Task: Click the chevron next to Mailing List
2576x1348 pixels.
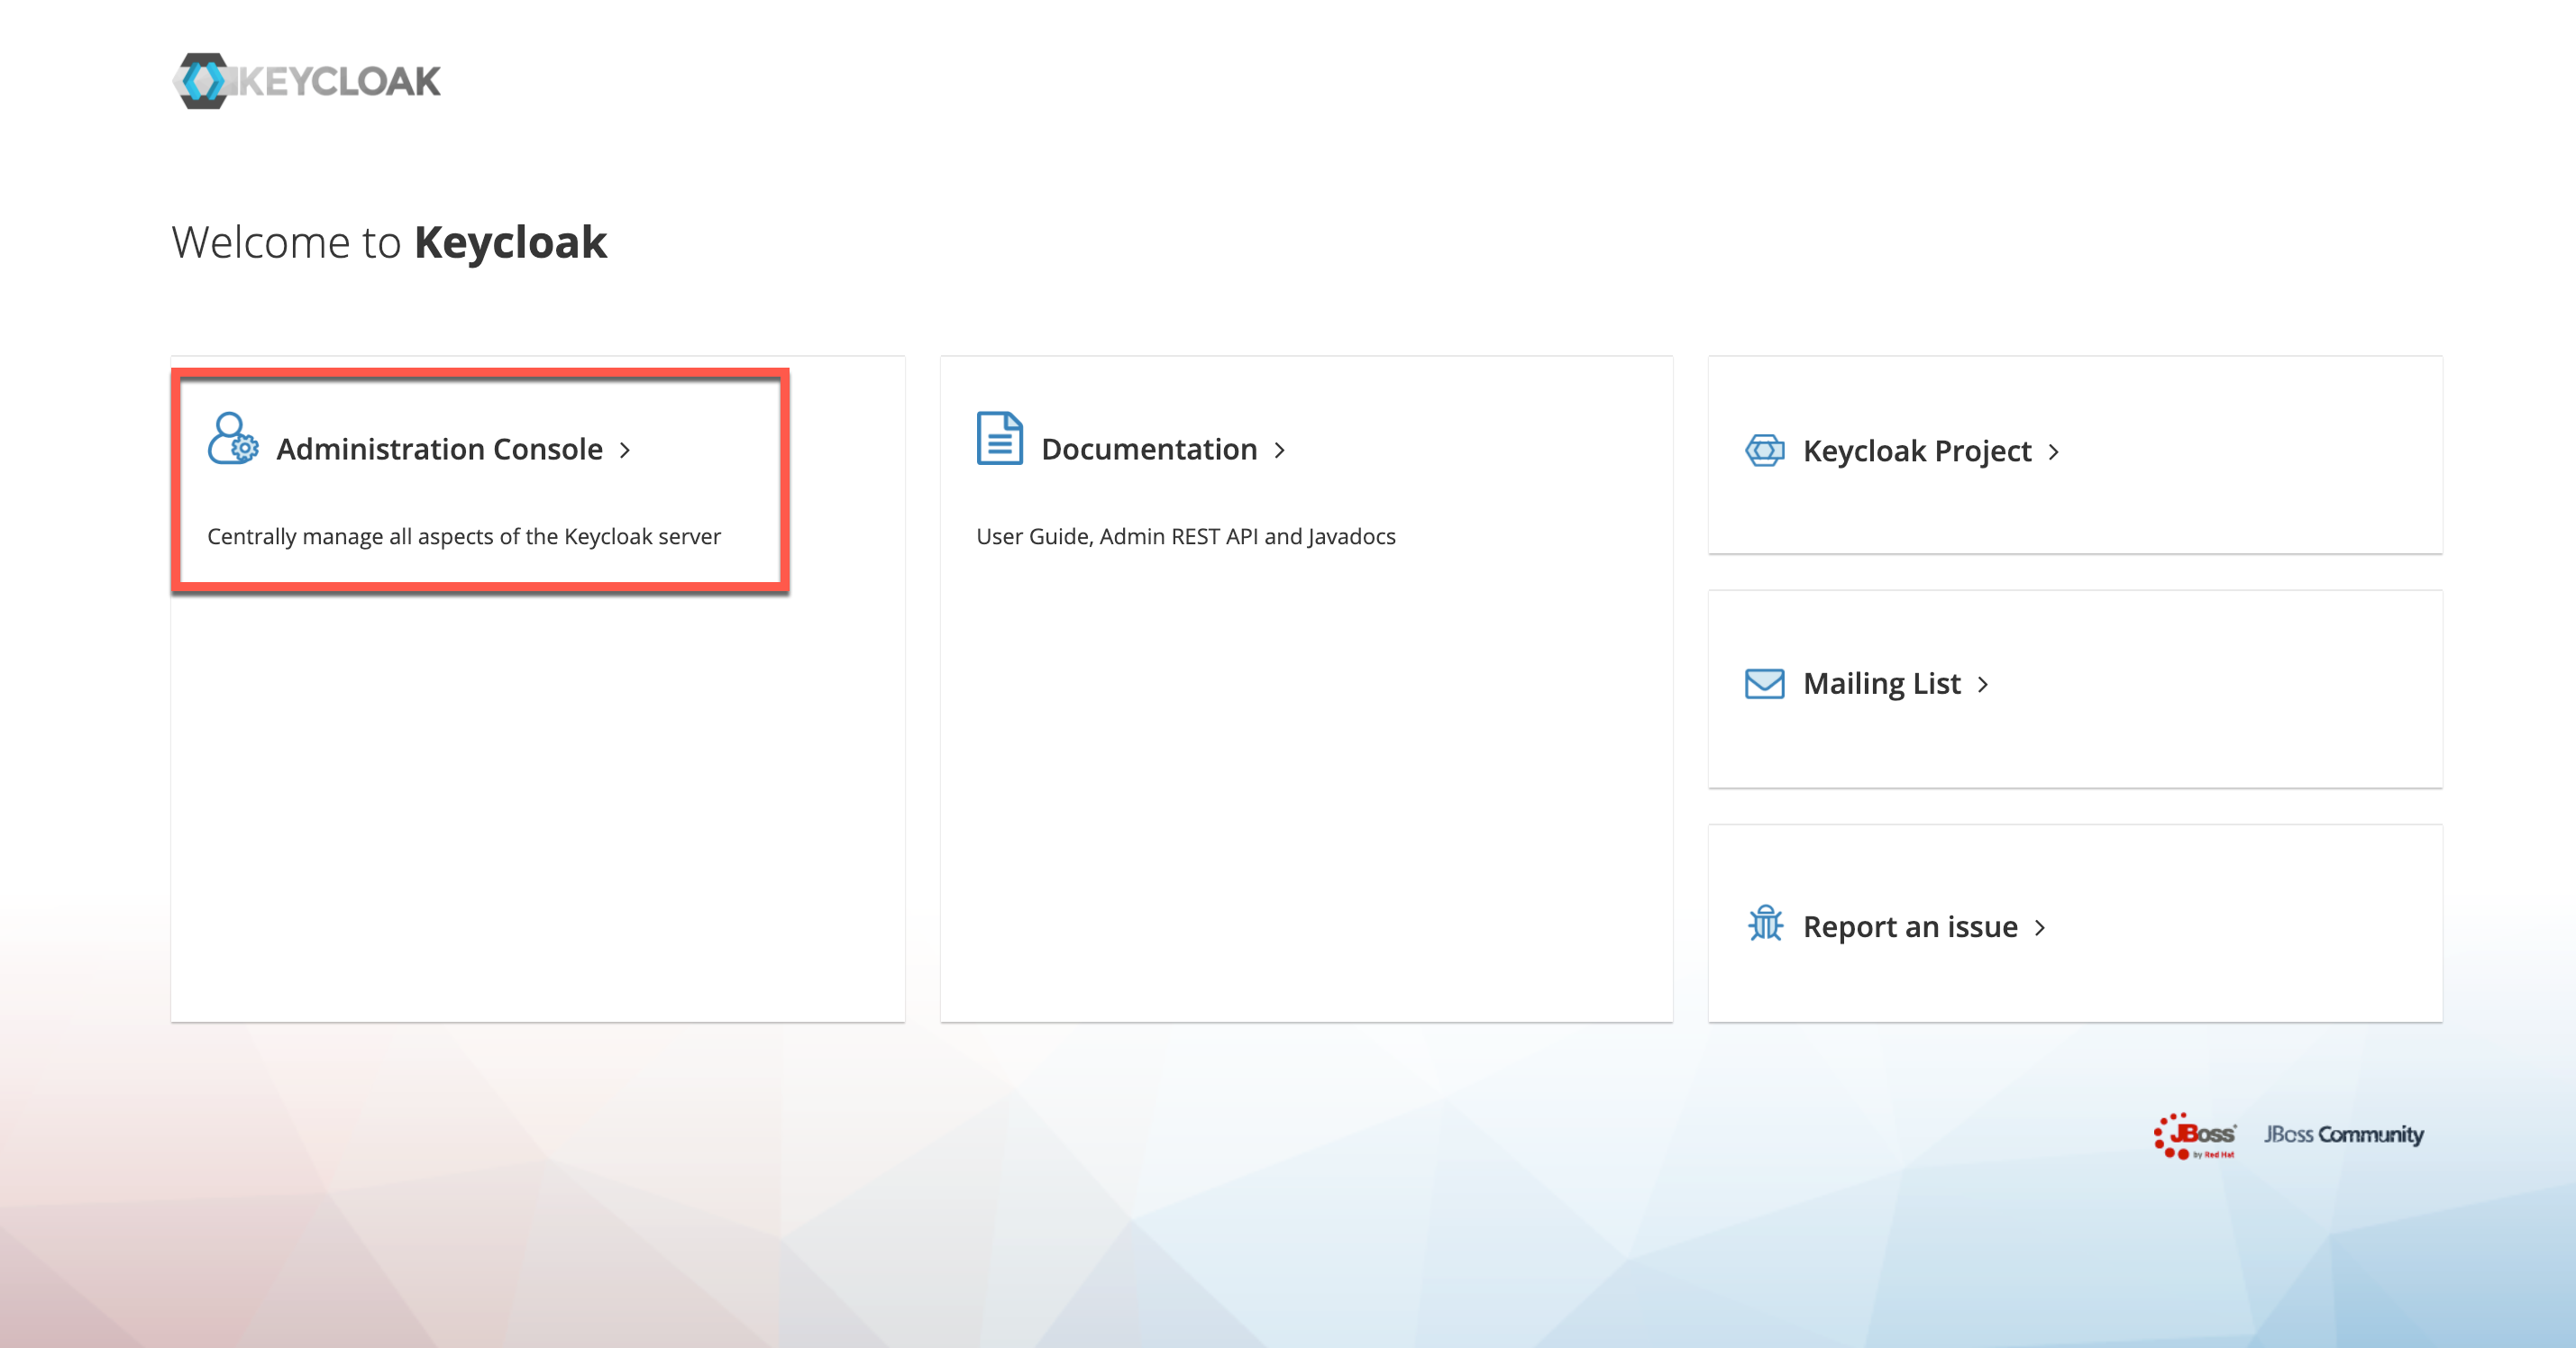Action: click(x=1983, y=685)
